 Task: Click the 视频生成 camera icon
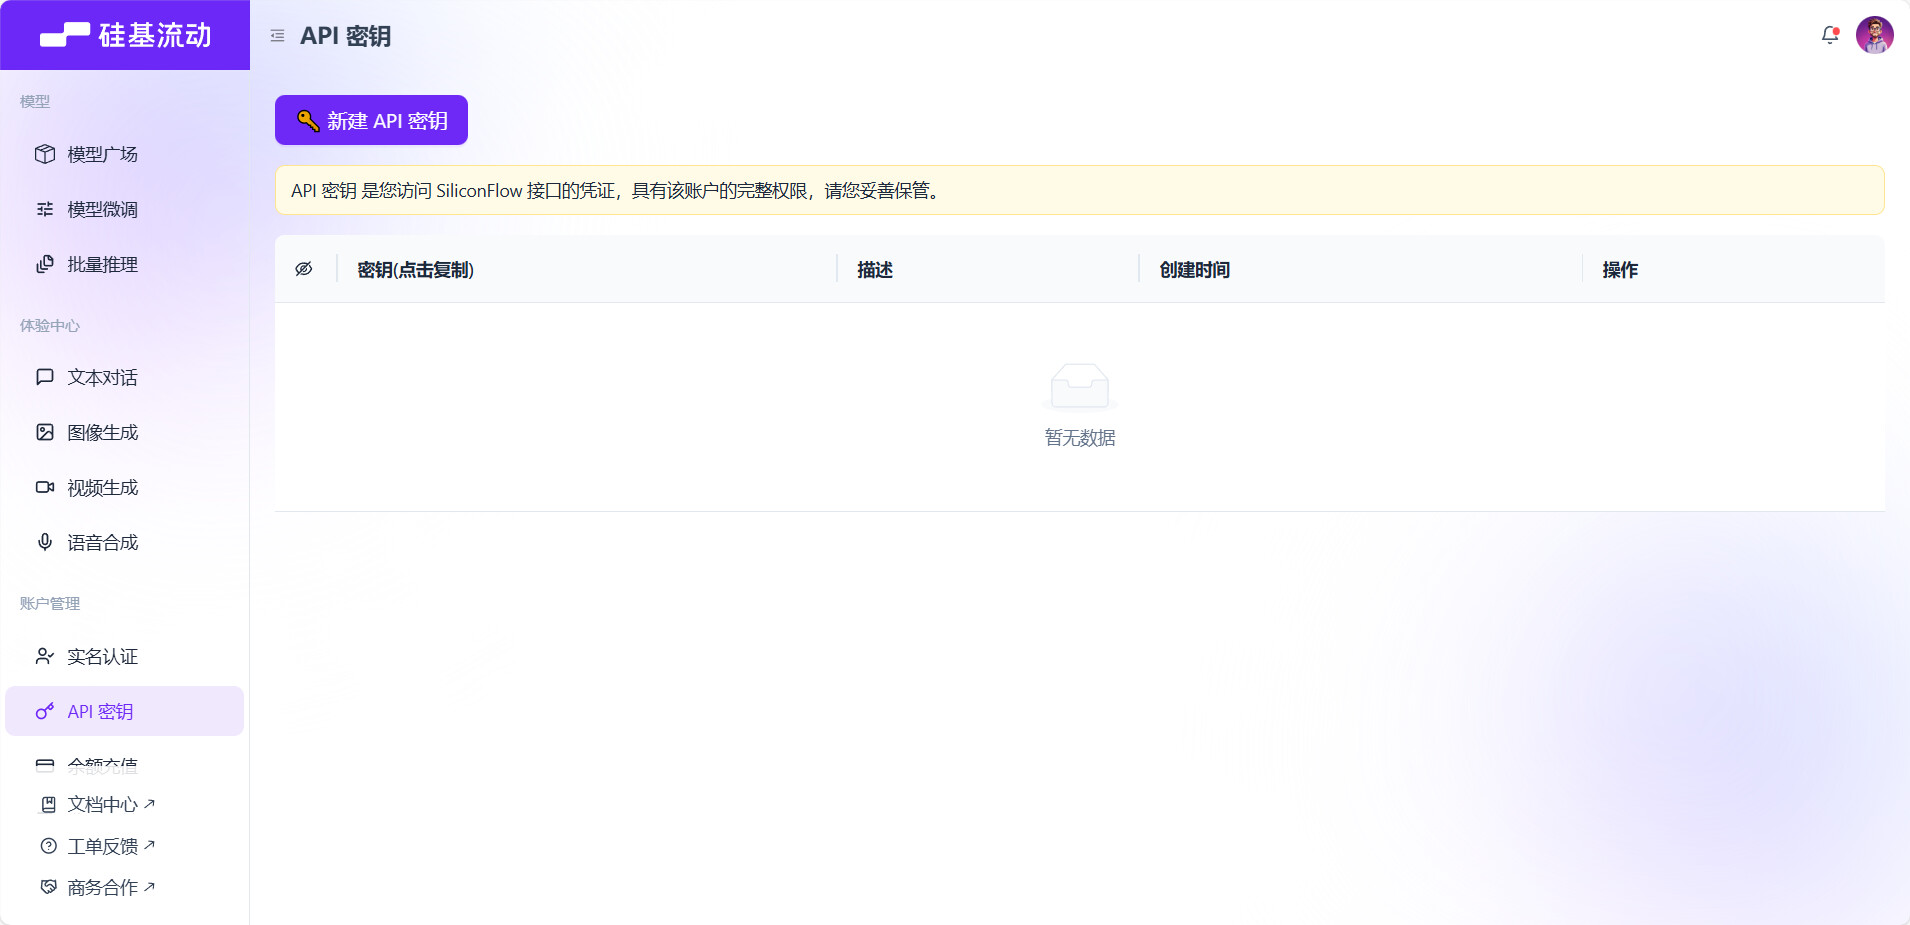45,487
